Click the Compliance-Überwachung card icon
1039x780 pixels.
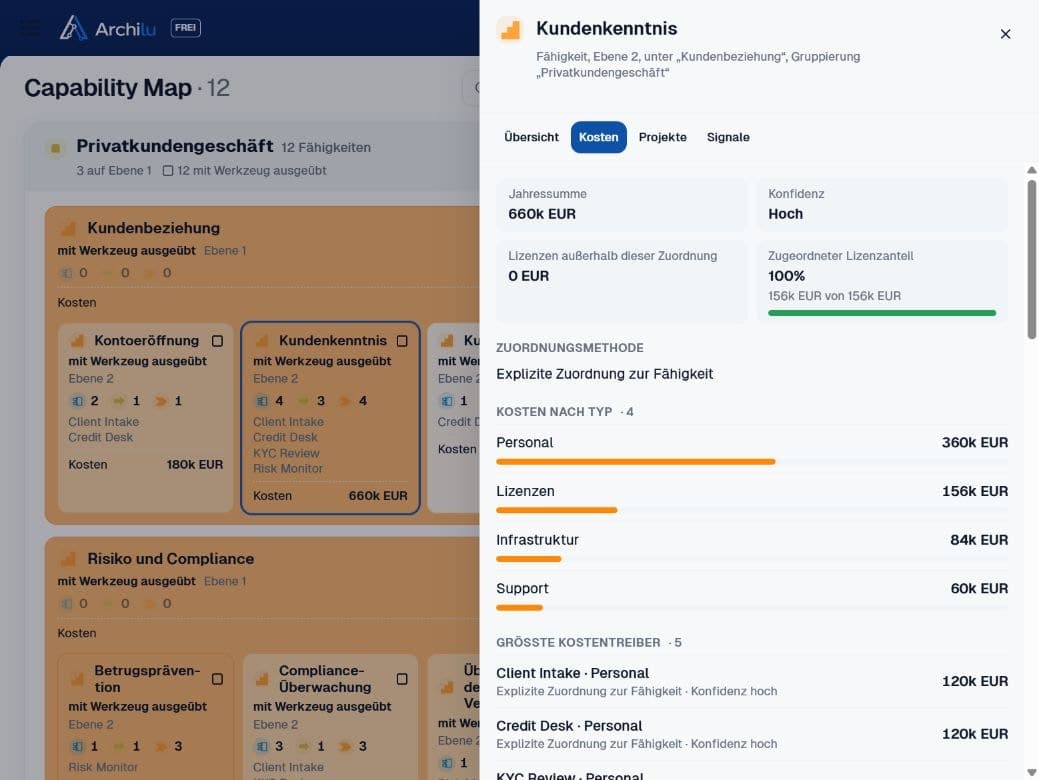point(262,679)
